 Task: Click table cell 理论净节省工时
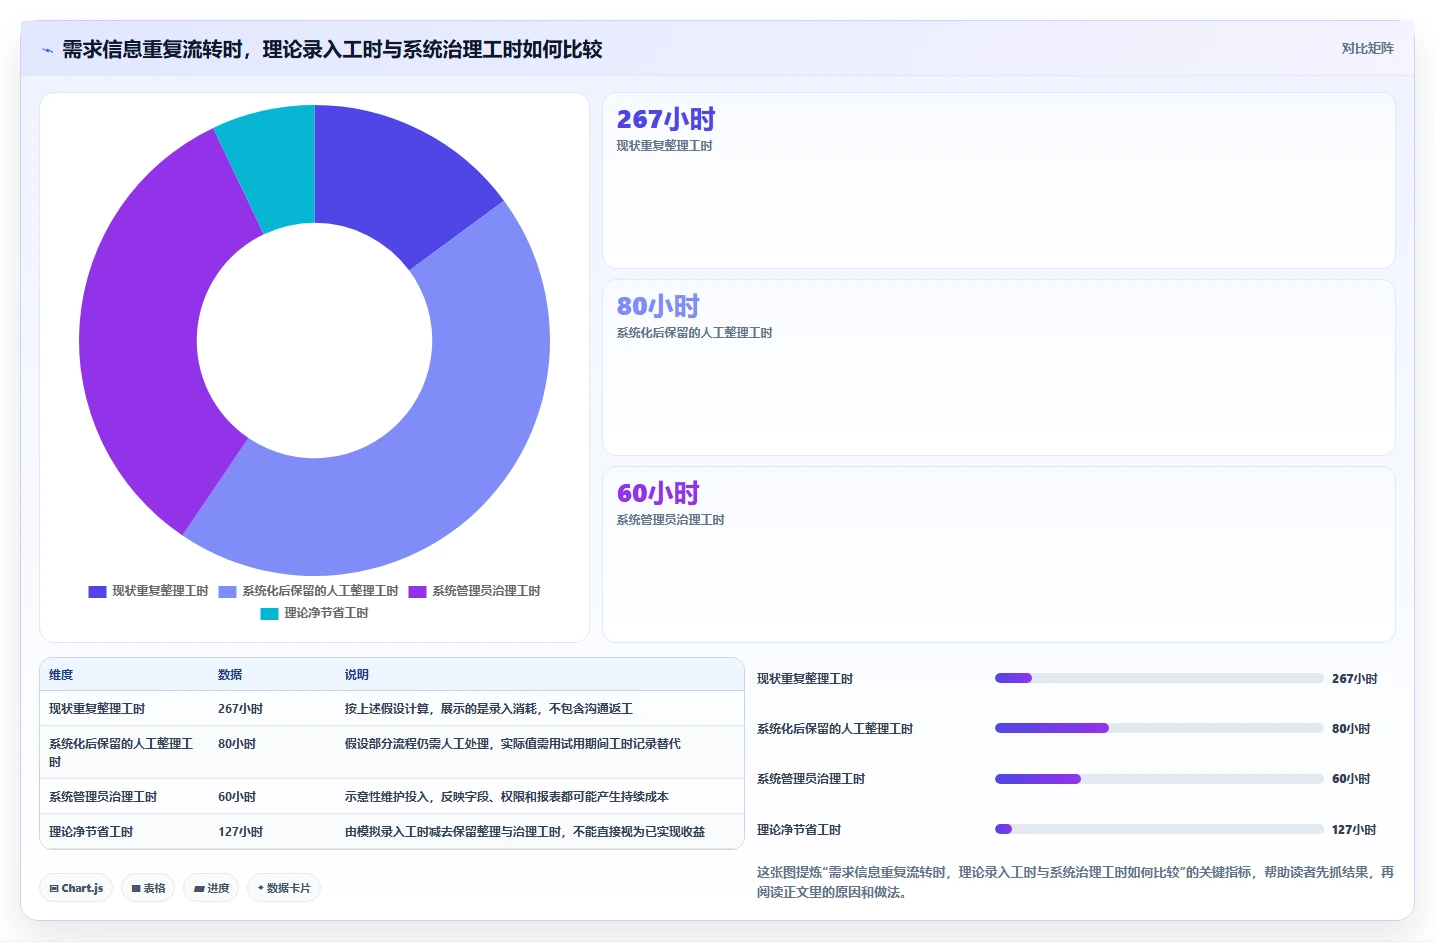pos(91,832)
